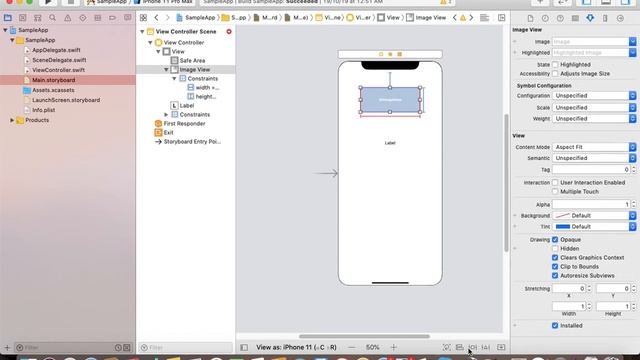
Task: Open the editor options lines icon
Action: pos(484,18)
